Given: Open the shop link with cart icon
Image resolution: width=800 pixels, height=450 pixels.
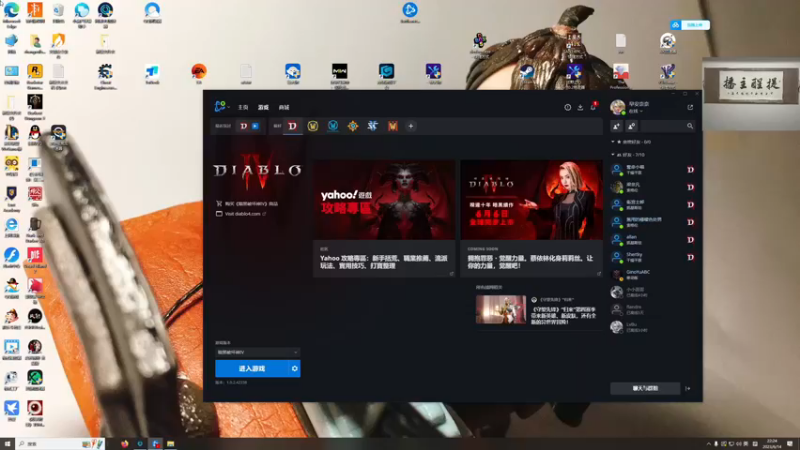Looking at the screenshot, I should click(247, 204).
